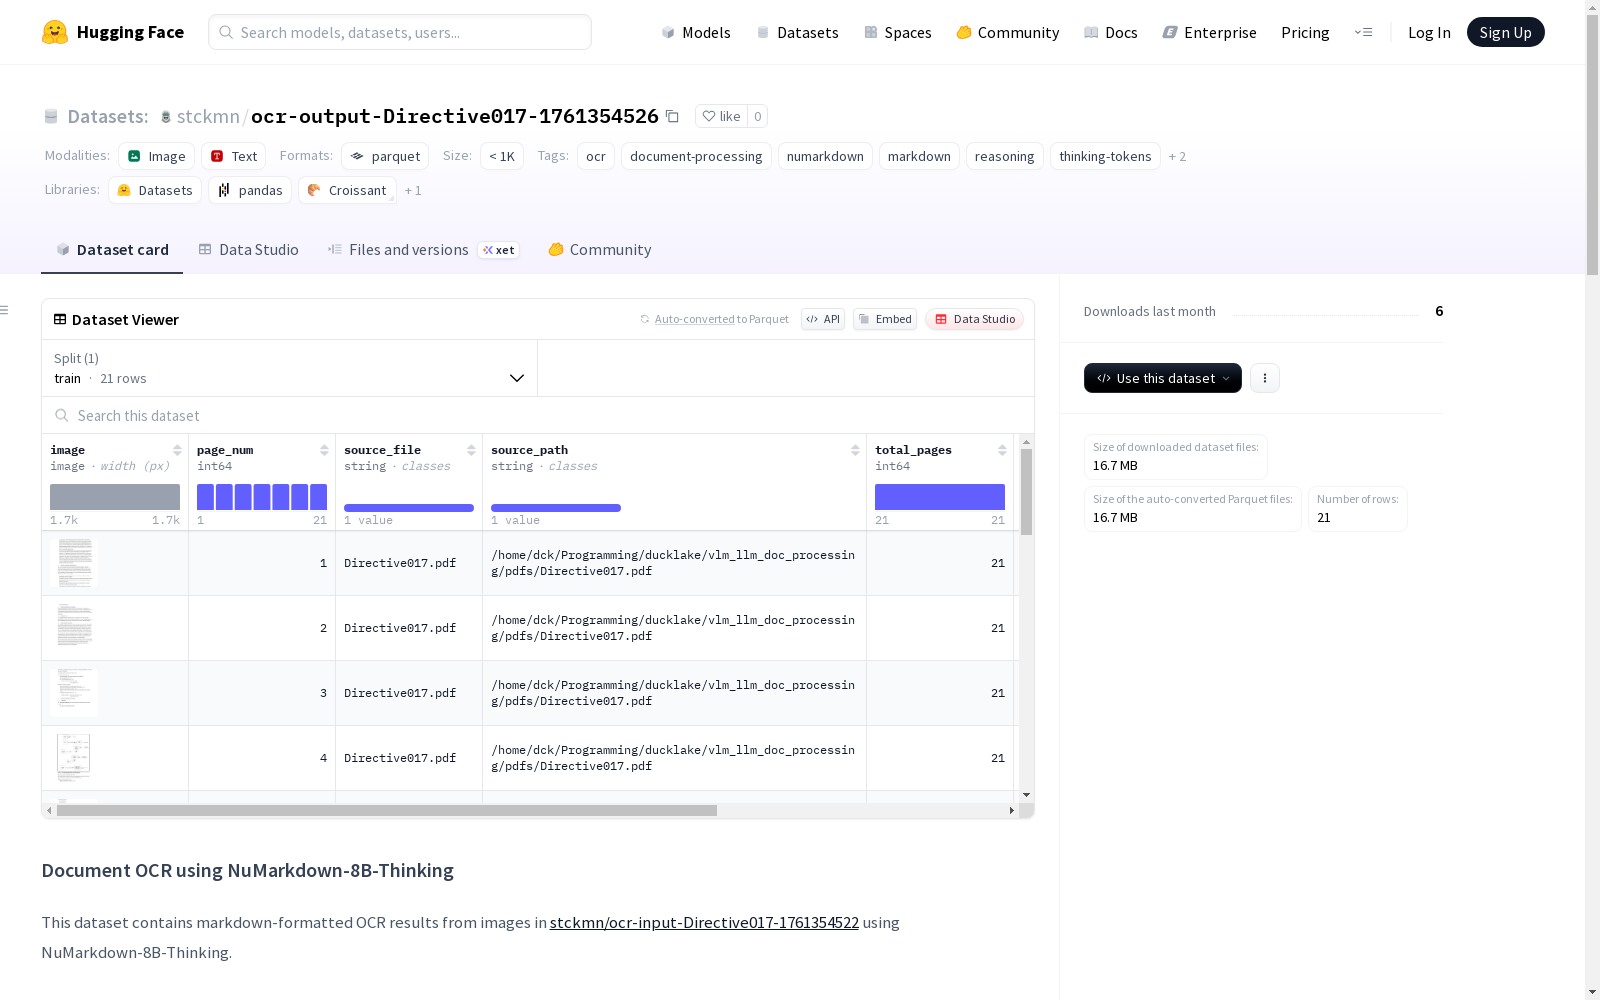This screenshot has height=1000, width=1600.
Task: Click the Datasets breadcrumb icon
Action: pos(51,117)
